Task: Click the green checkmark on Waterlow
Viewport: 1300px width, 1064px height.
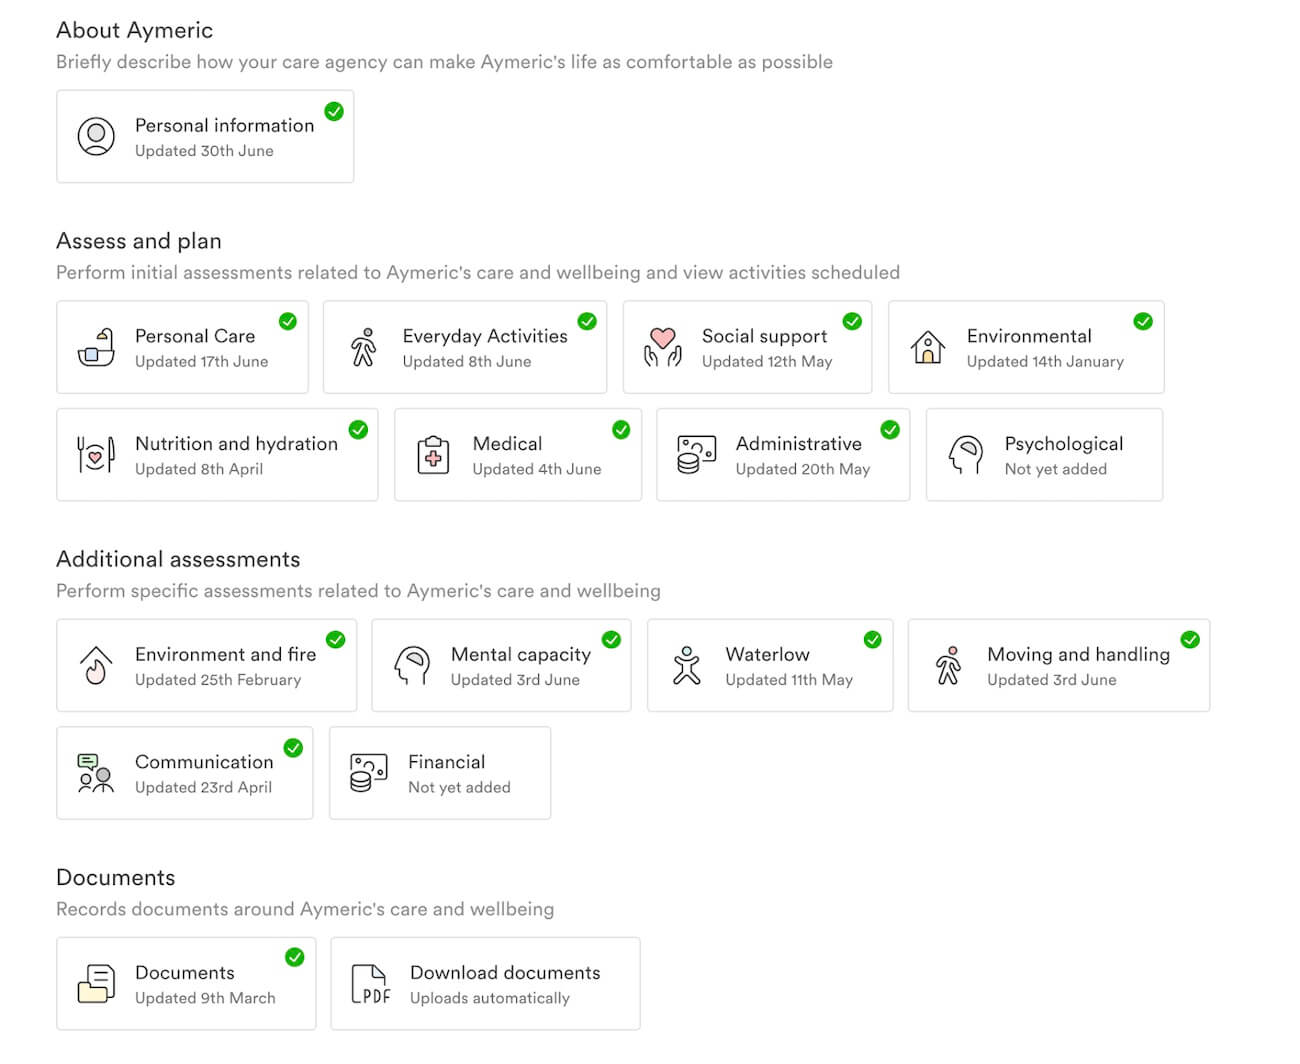Action: pos(873,640)
